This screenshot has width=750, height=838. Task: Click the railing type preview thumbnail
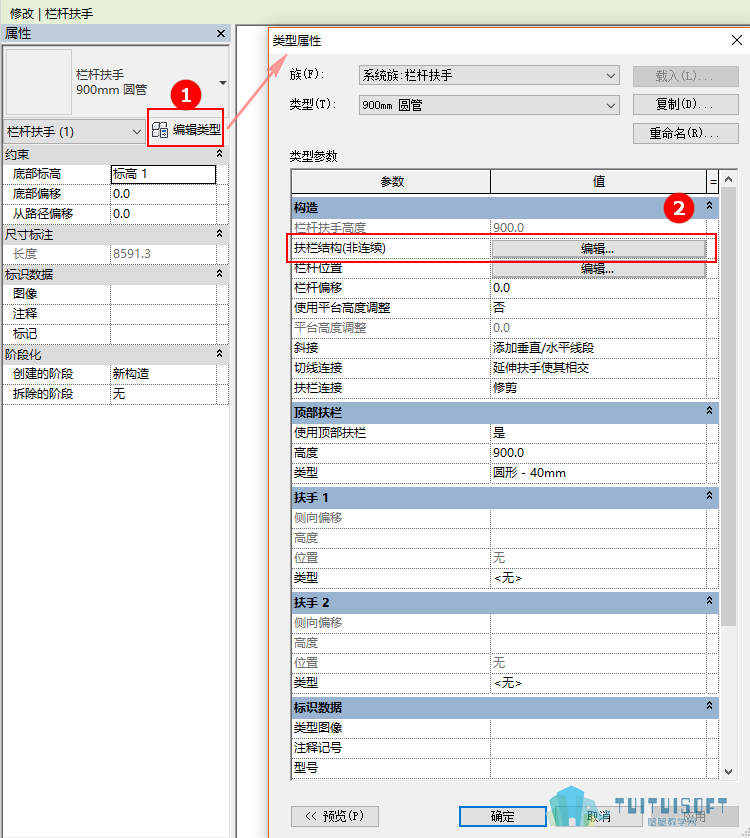pyautogui.click(x=38, y=82)
